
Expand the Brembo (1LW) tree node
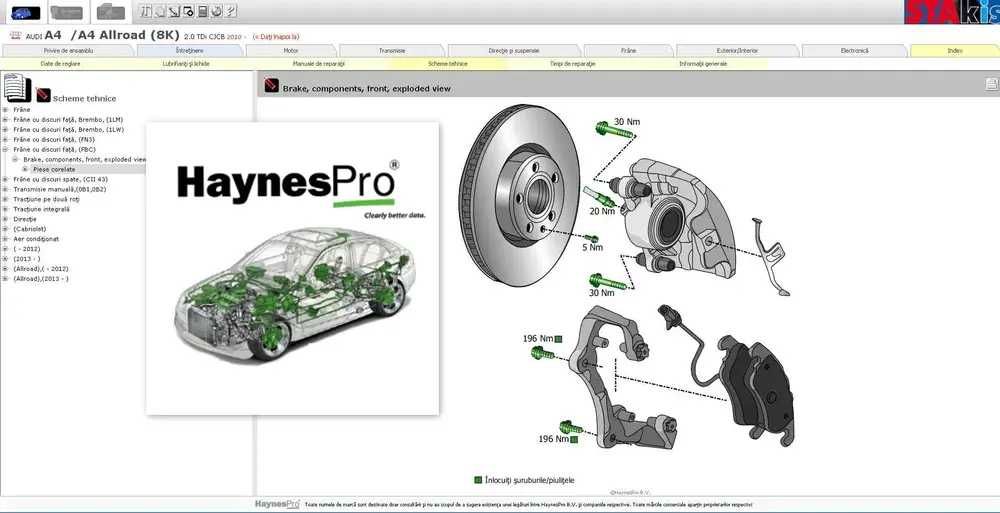point(5,130)
